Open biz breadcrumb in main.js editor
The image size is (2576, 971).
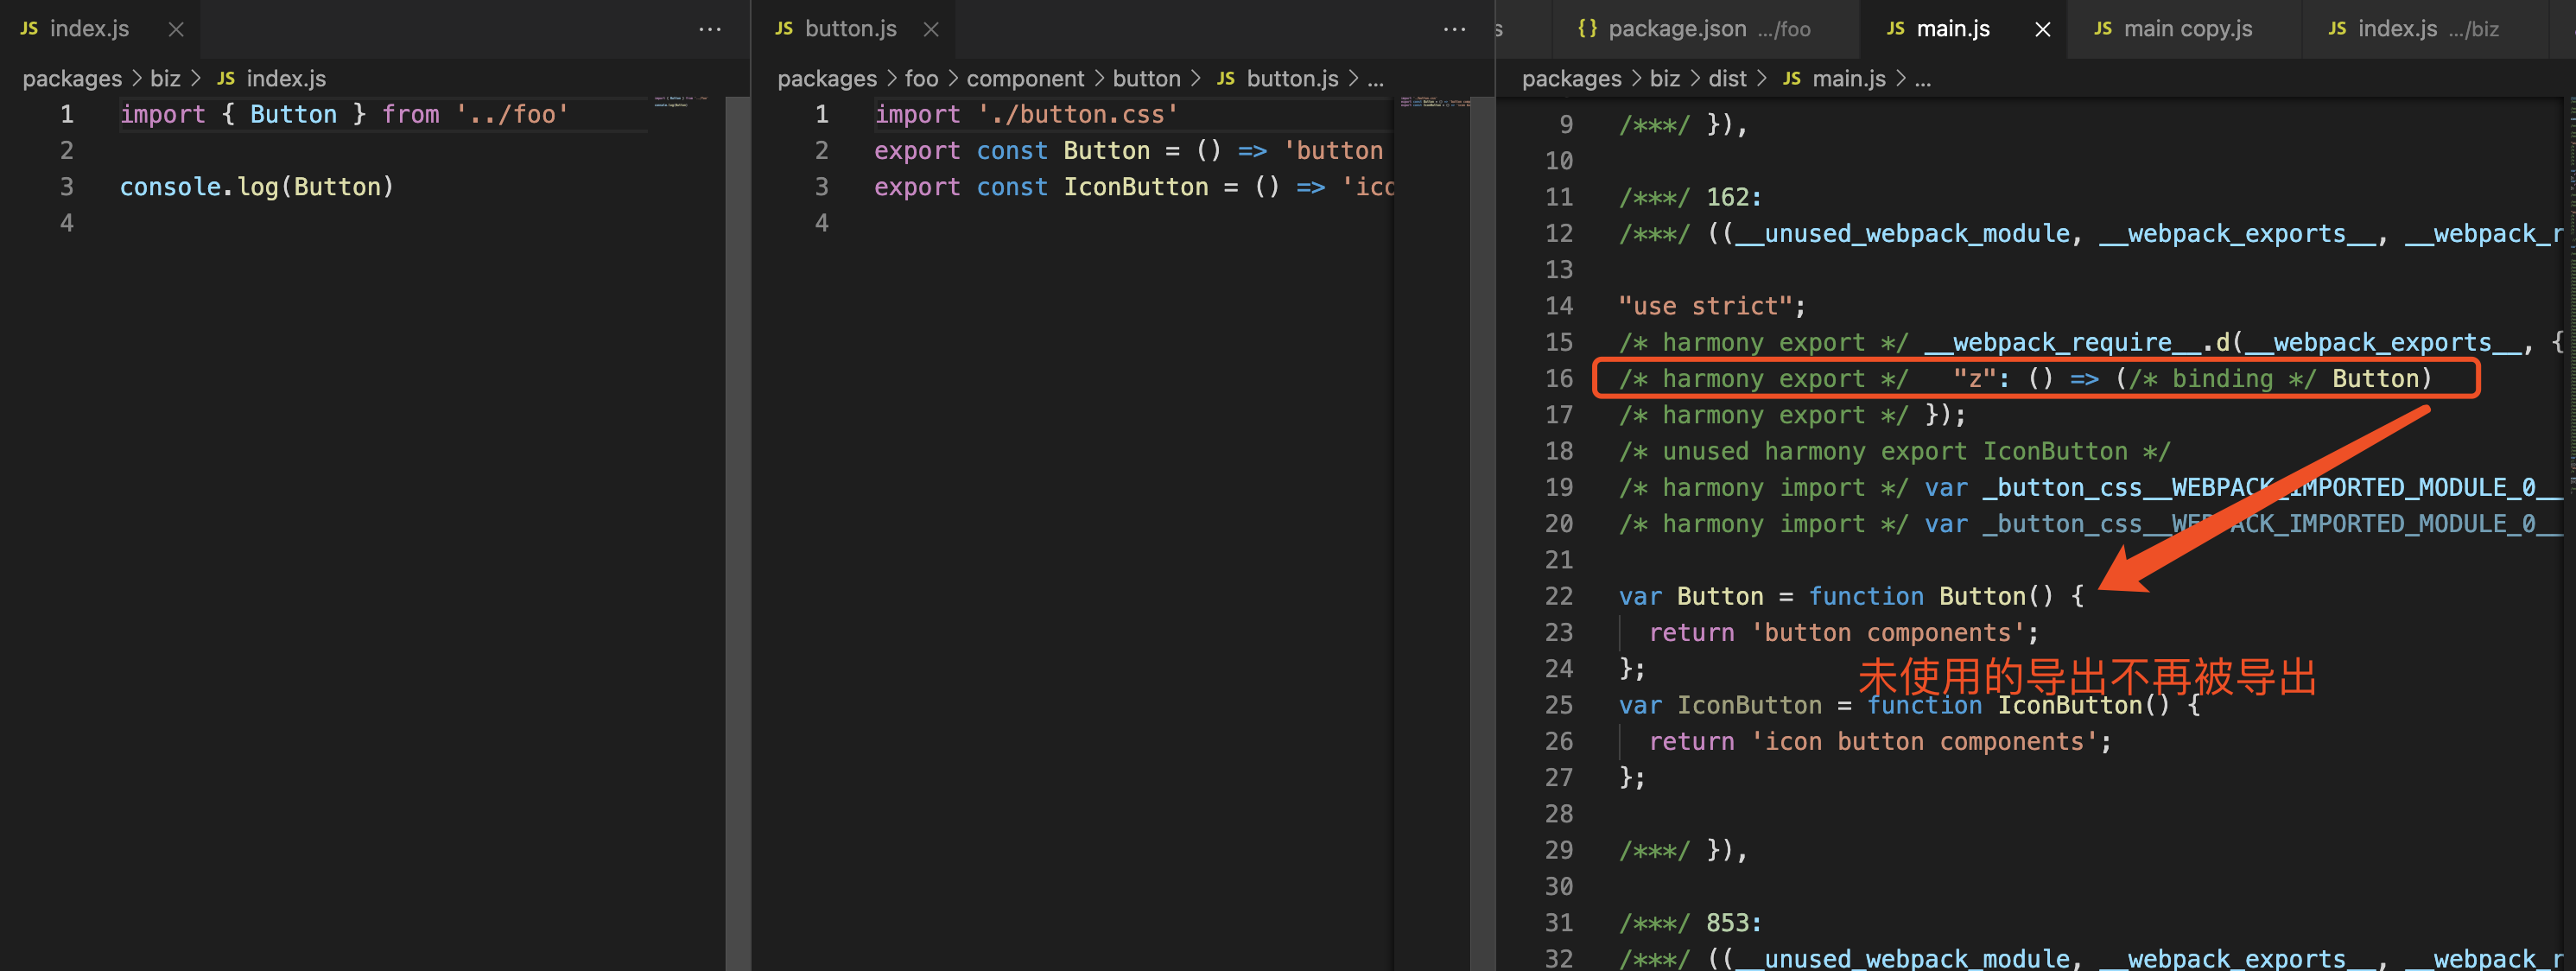click(x=1664, y=78)
